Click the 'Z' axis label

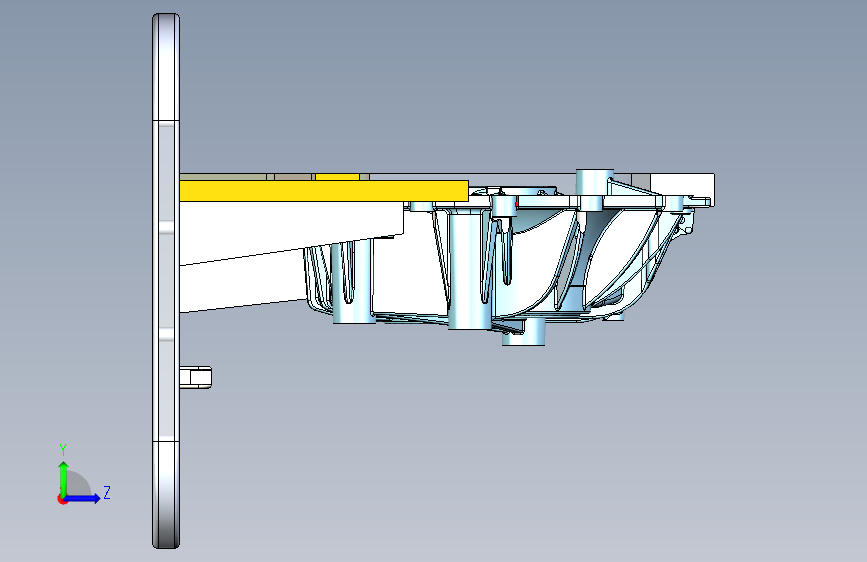(107, 492)
